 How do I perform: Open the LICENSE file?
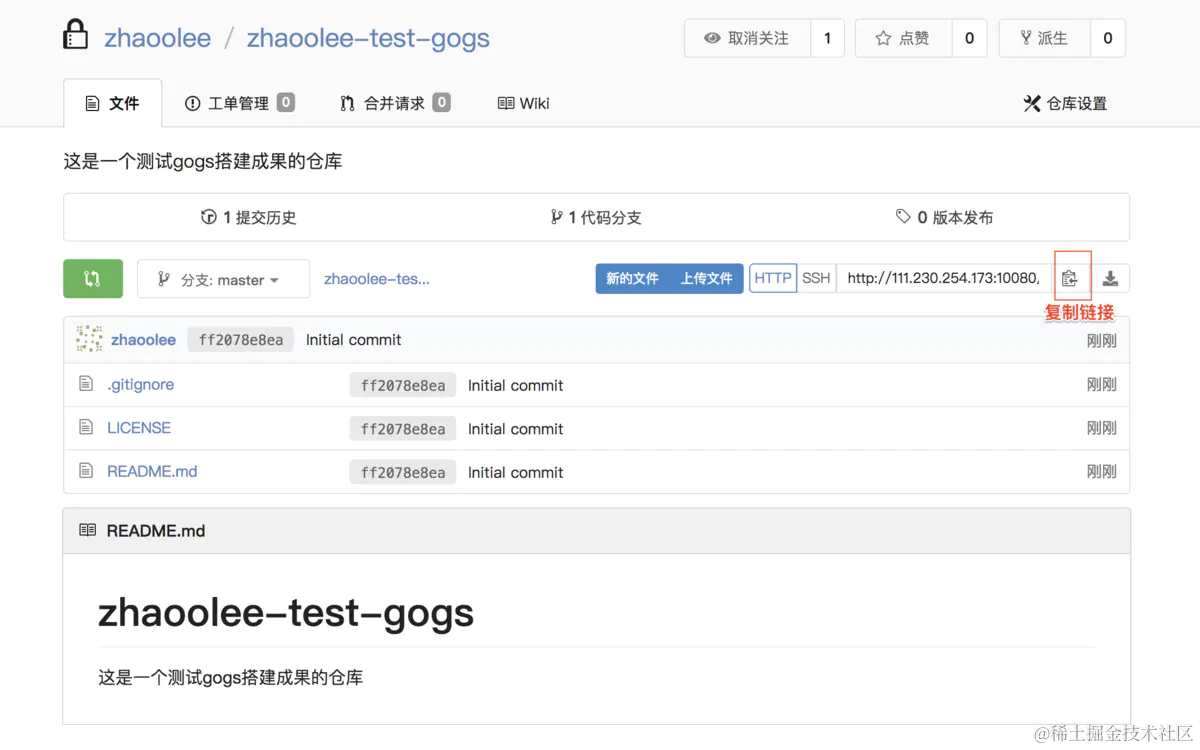(139, 427)
